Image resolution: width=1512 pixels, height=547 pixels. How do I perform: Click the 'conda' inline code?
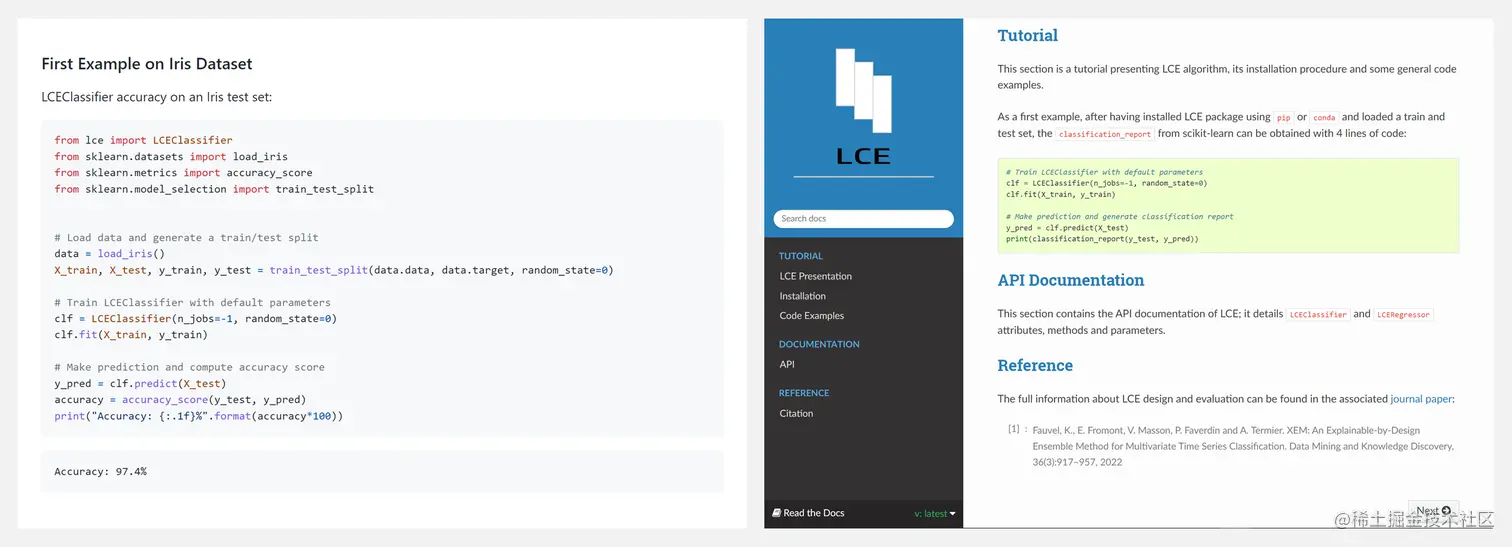[1324, 117]
